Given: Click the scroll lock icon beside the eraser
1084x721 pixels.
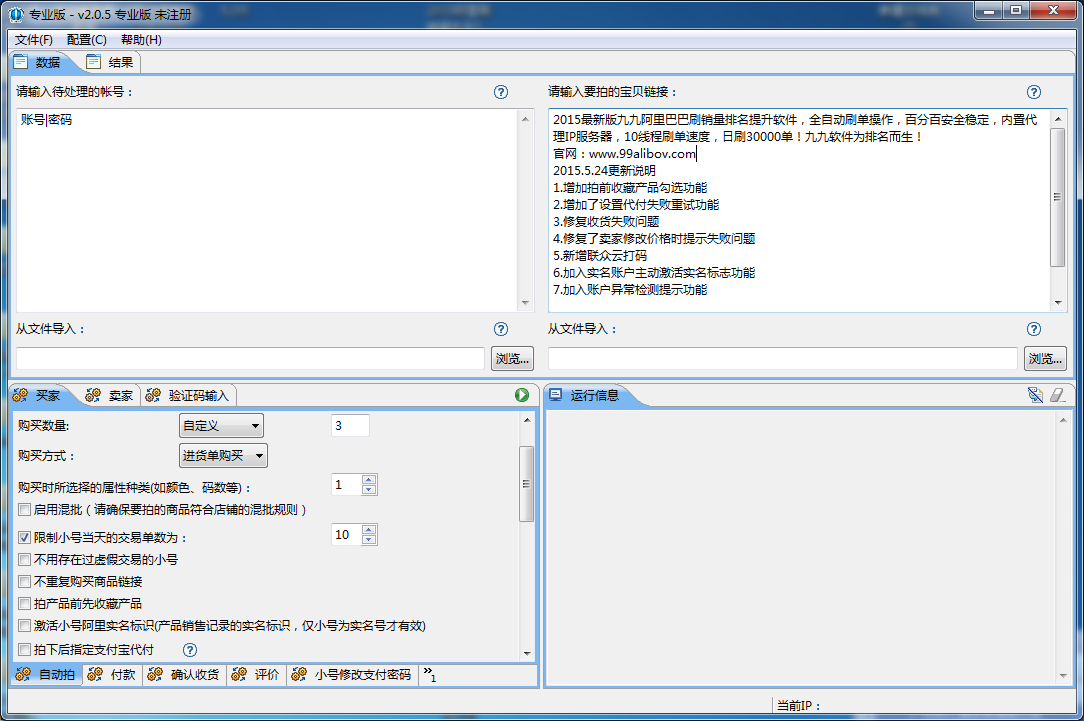Looking at the screenshot, I should [1035, 395].
